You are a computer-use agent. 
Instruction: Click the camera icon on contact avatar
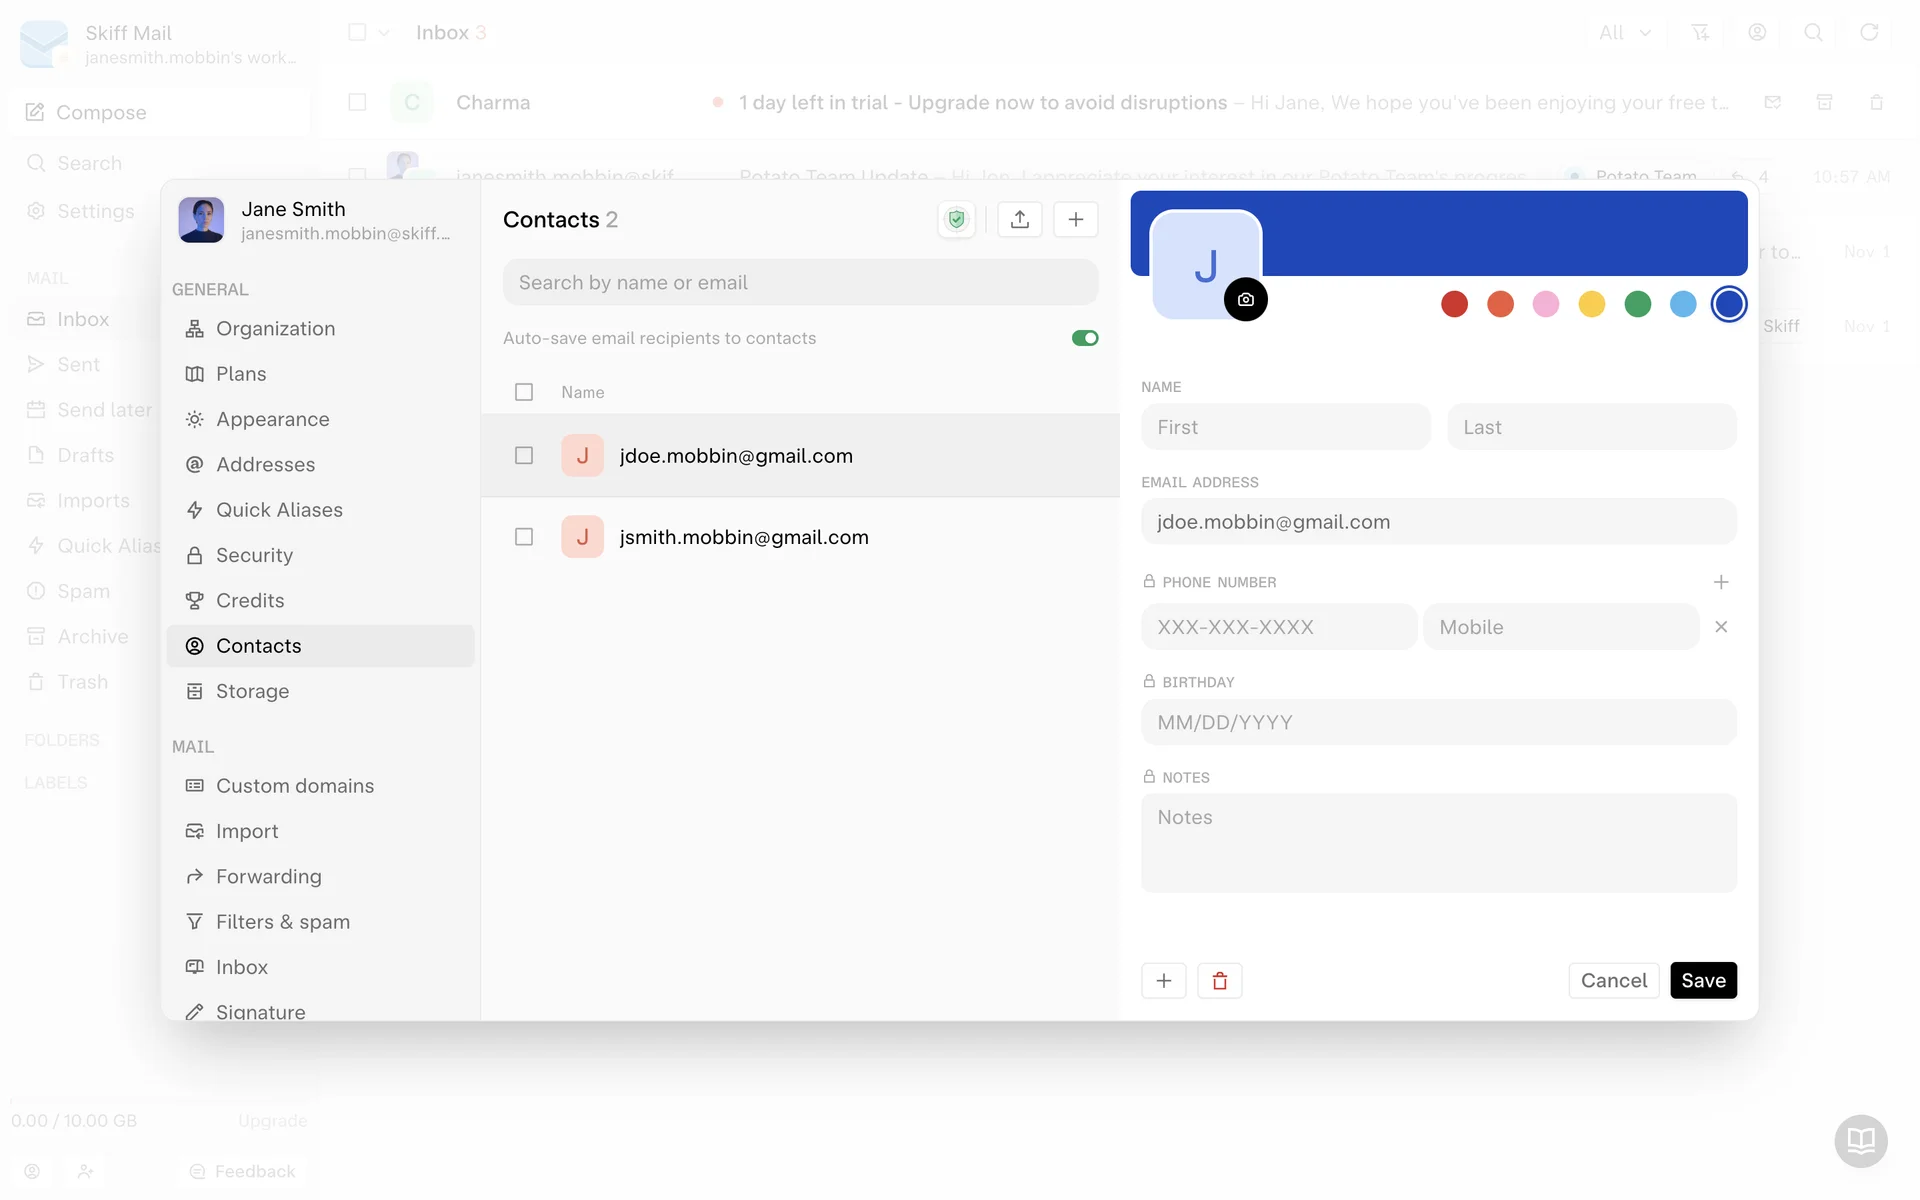click(x=1245, y=300)
